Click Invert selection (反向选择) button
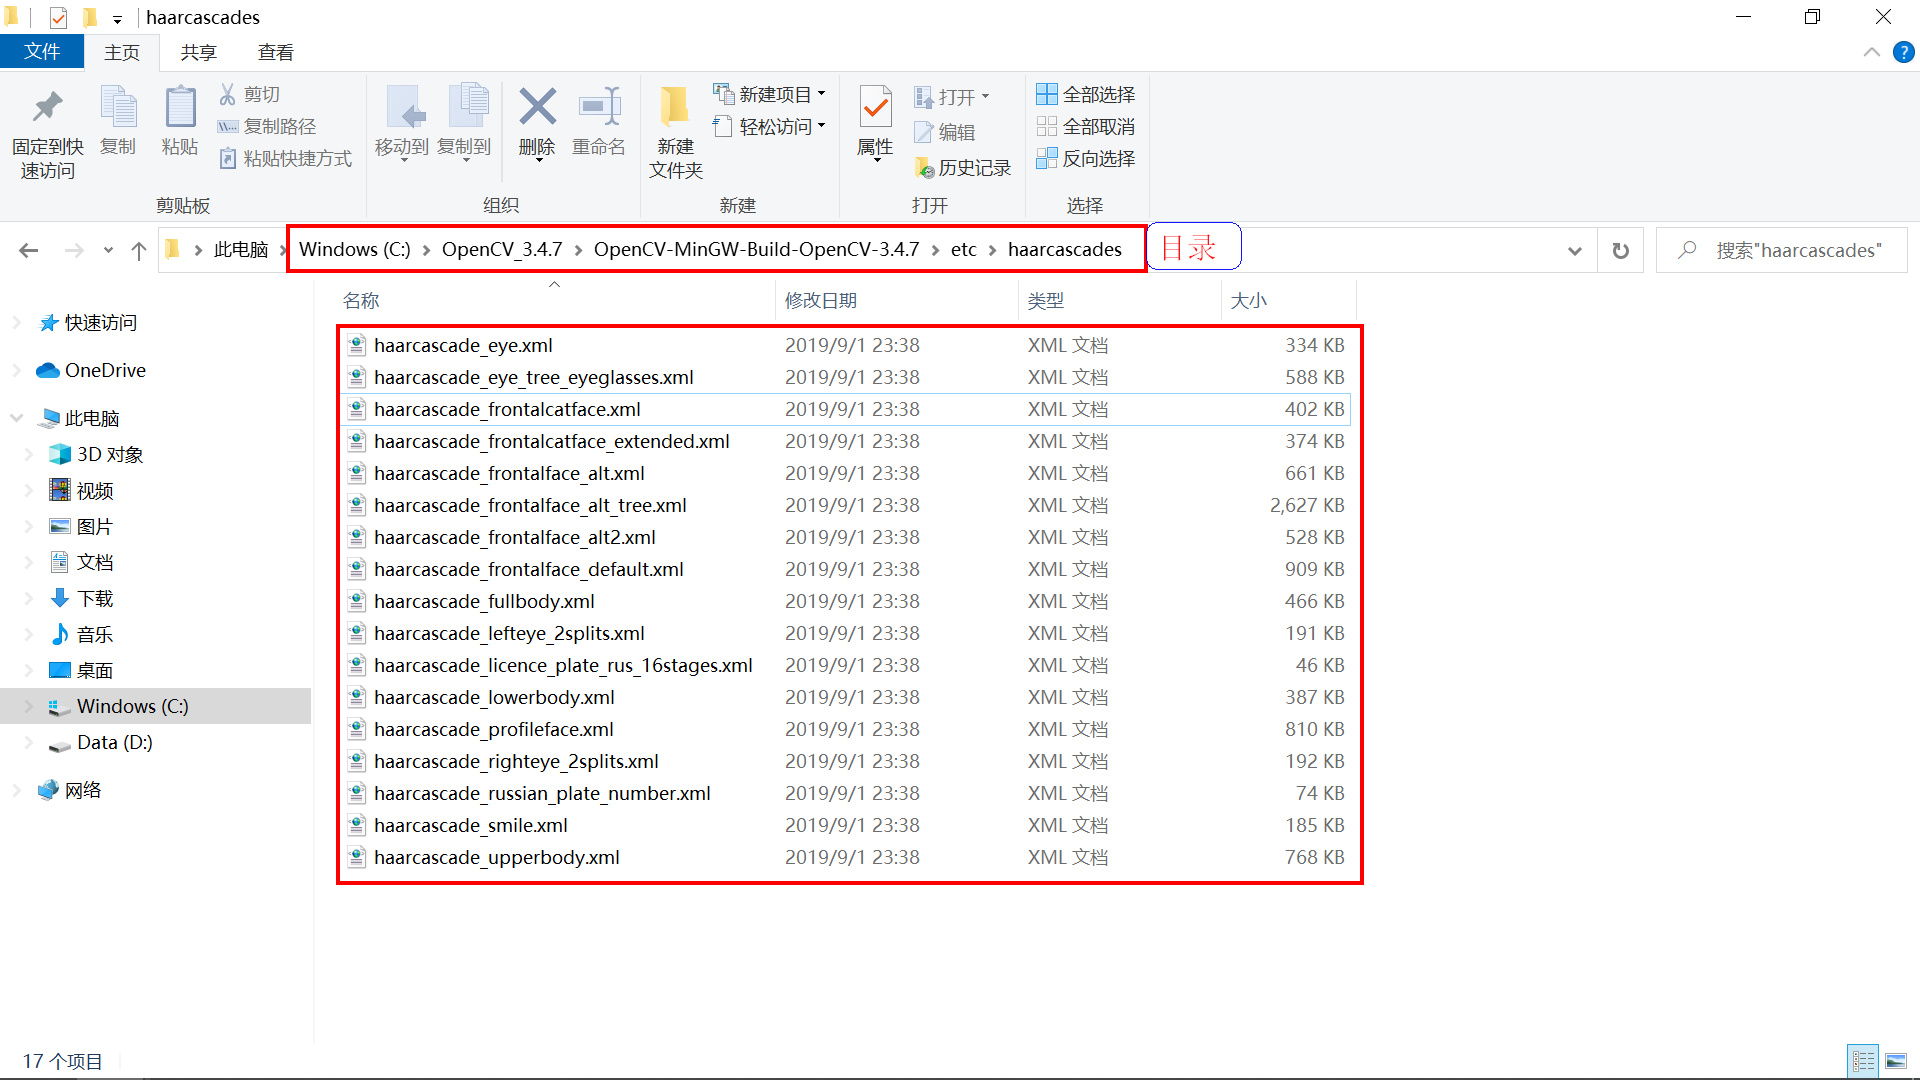The height and width of the screenshot is (1080, 1920). [x=1086, y=158]
